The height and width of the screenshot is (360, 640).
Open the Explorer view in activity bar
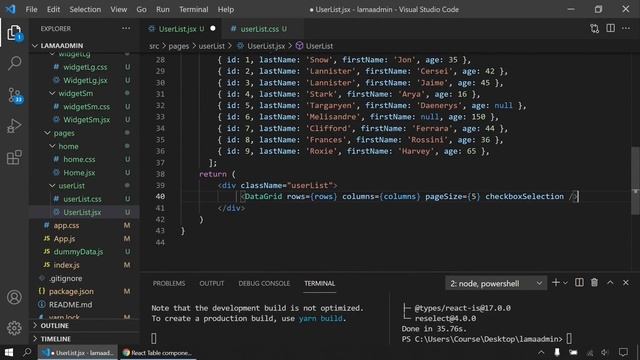pos(14,33)
